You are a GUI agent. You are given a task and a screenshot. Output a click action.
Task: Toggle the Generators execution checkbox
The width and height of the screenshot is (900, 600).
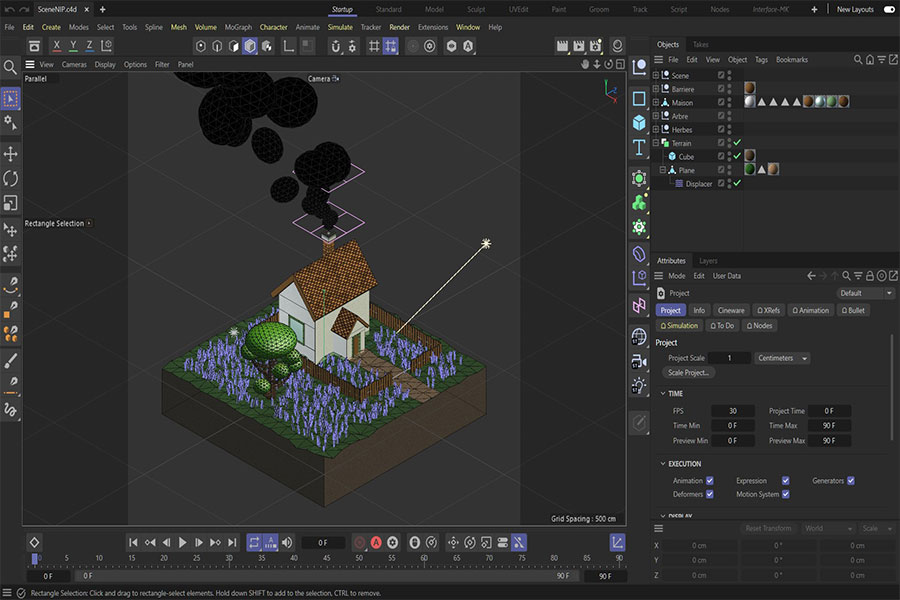tap(851, 481)
